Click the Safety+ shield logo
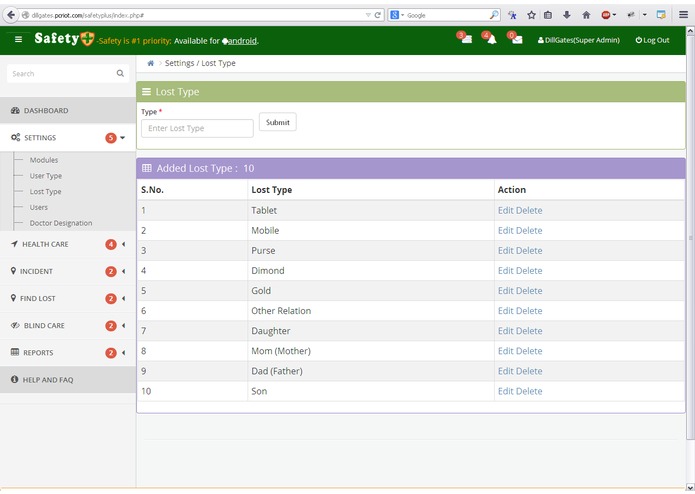Image resolution: width=695 pixels, height=494 pixels. coord(87,39)
